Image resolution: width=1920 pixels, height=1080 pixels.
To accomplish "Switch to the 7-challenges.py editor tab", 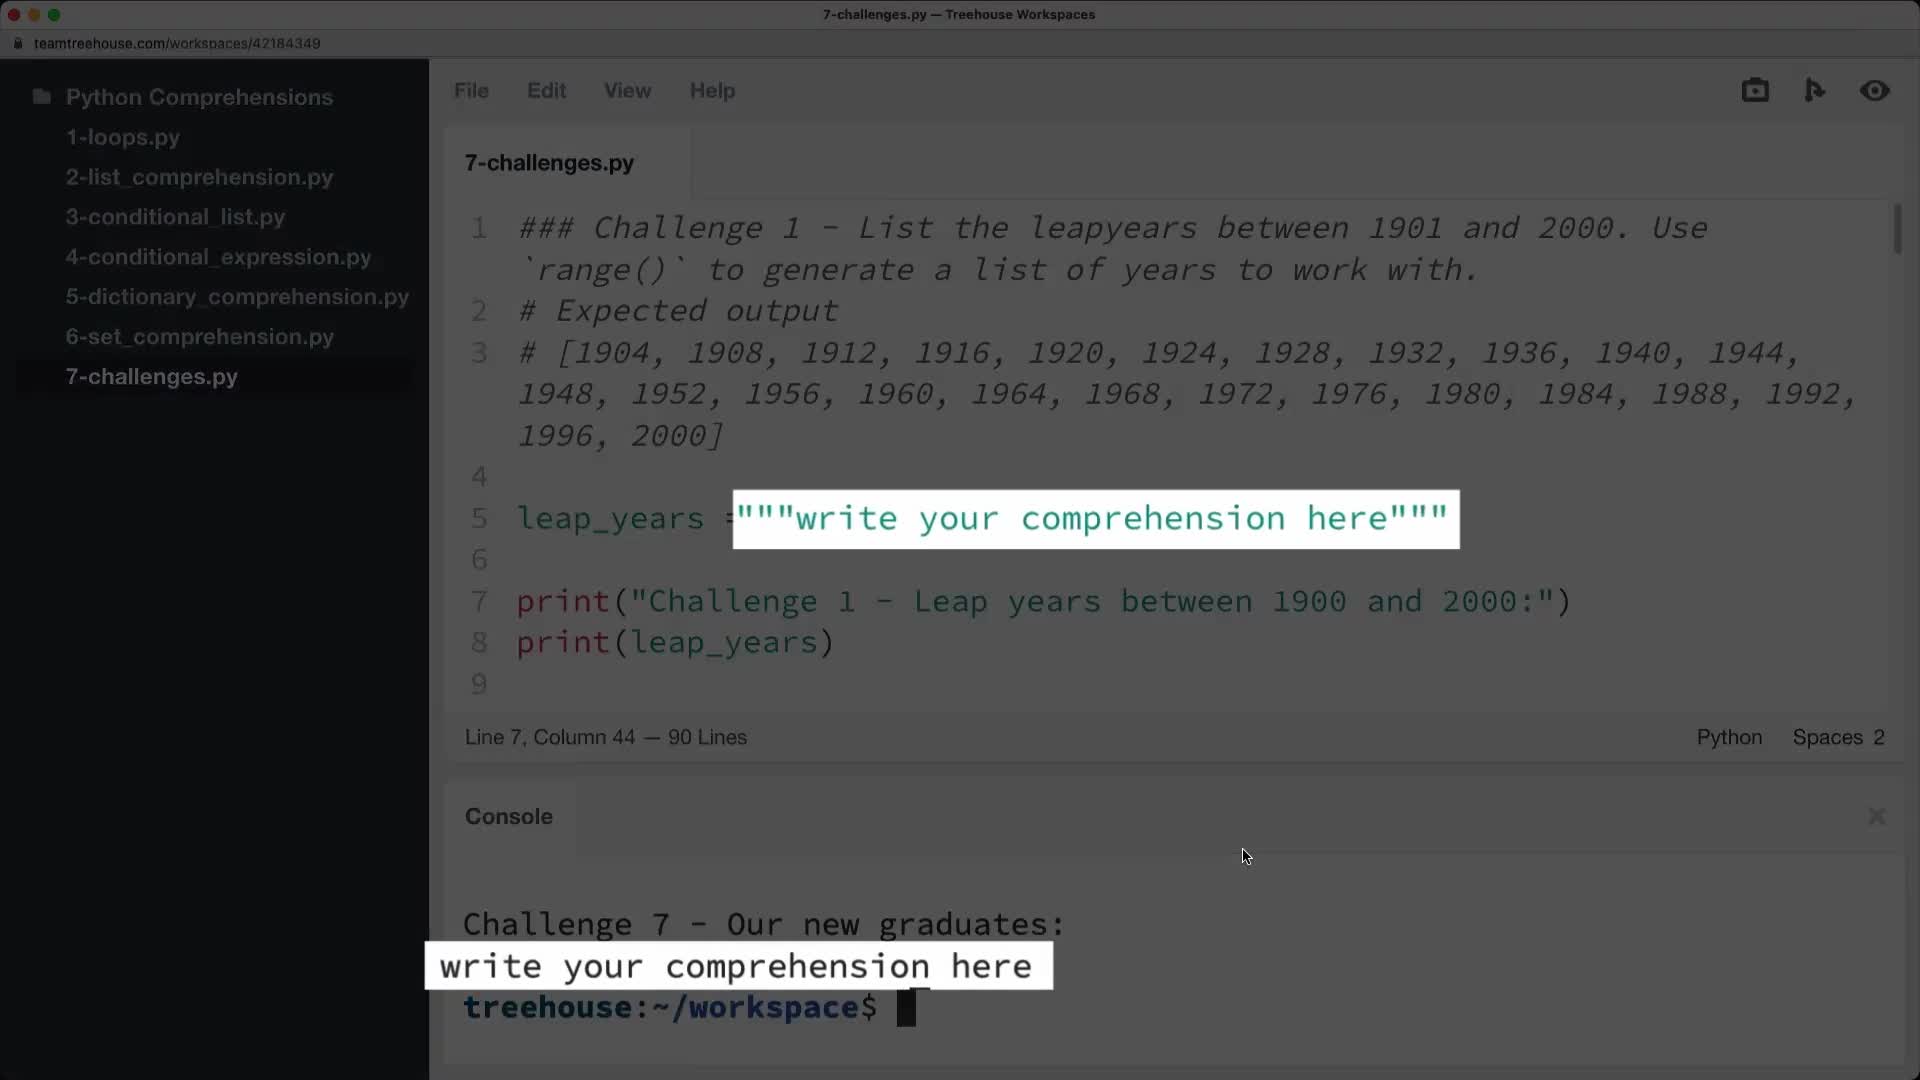I will 549,163.
